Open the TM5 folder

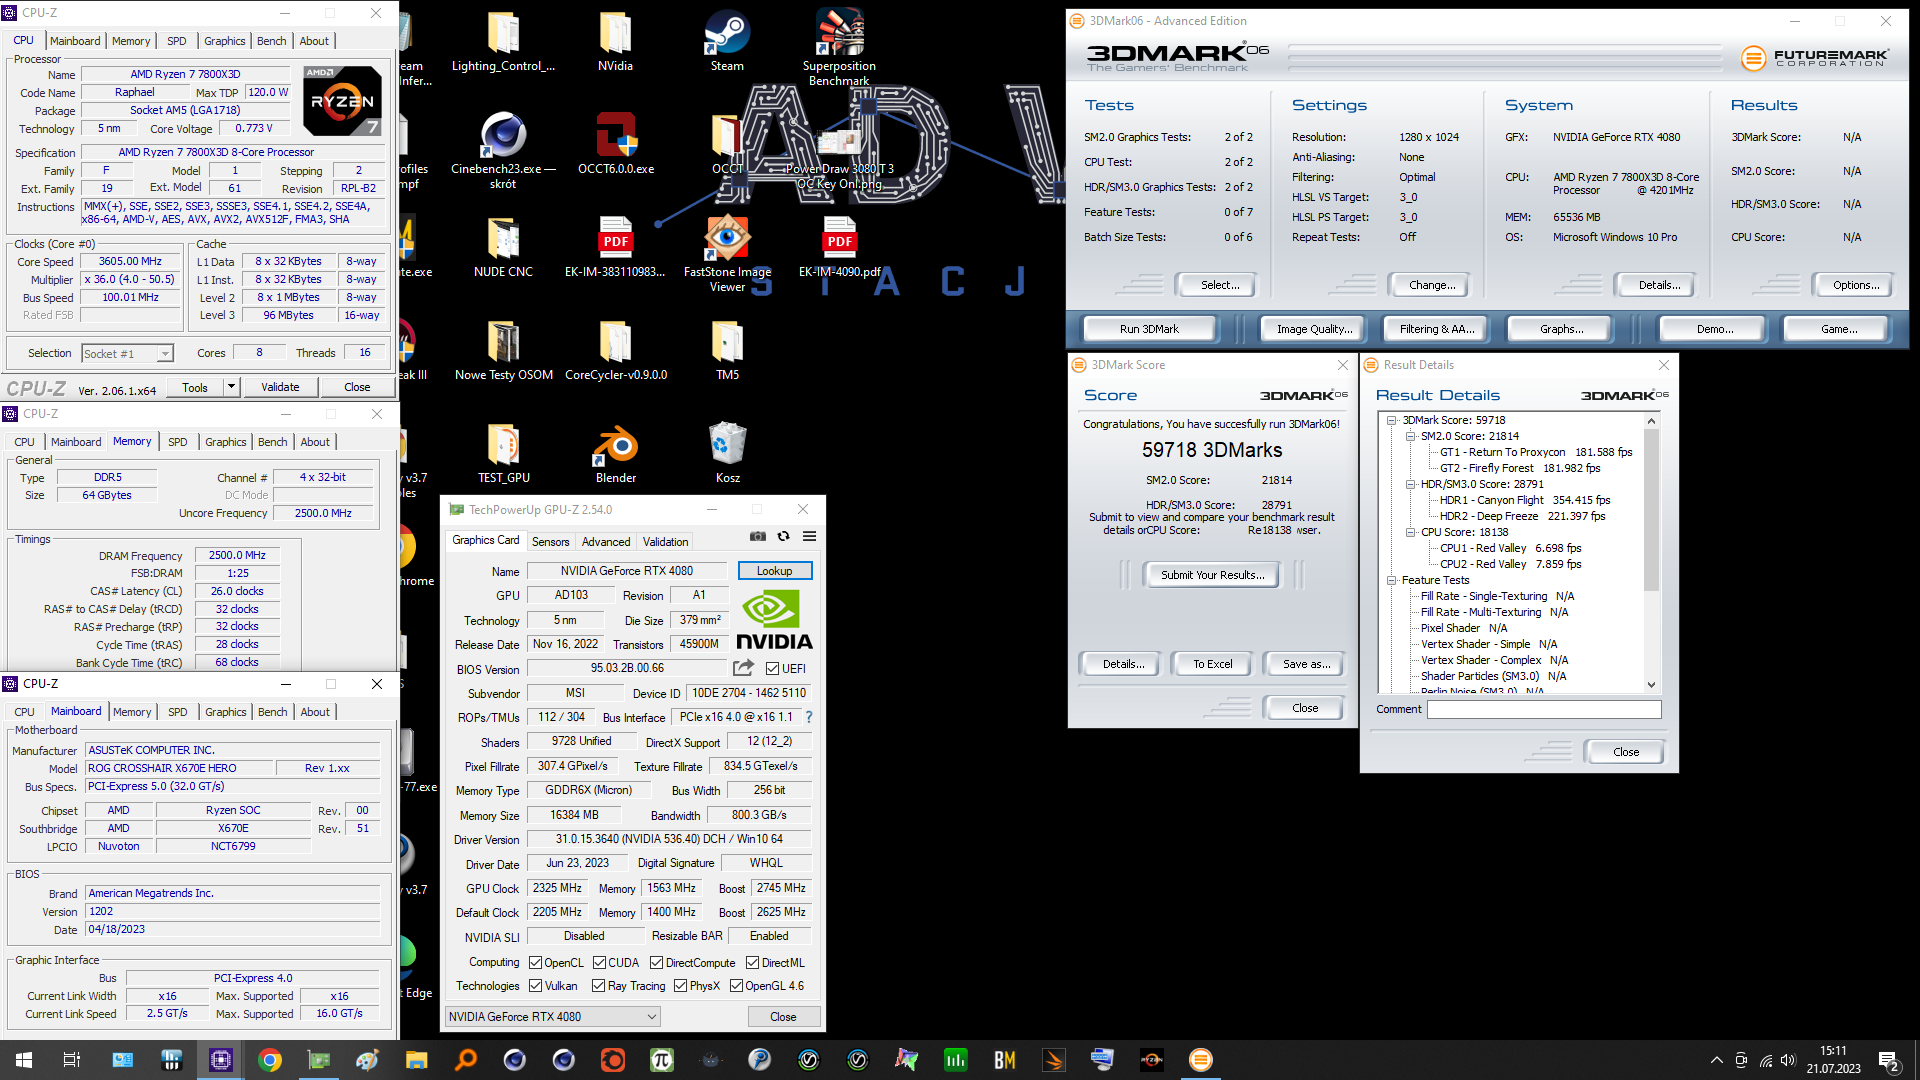[x=727, y=350]
